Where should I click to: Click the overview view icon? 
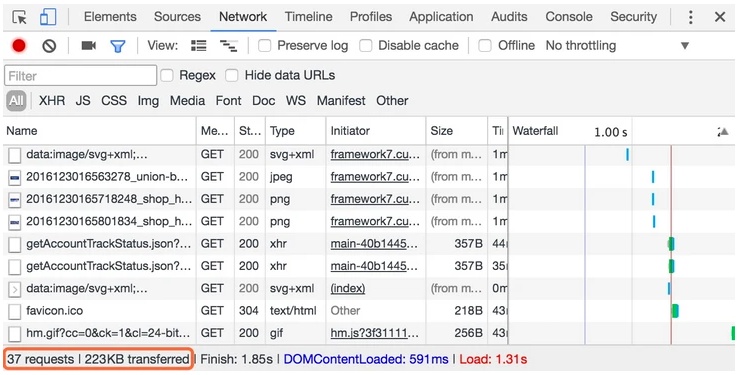coord(229,46)
